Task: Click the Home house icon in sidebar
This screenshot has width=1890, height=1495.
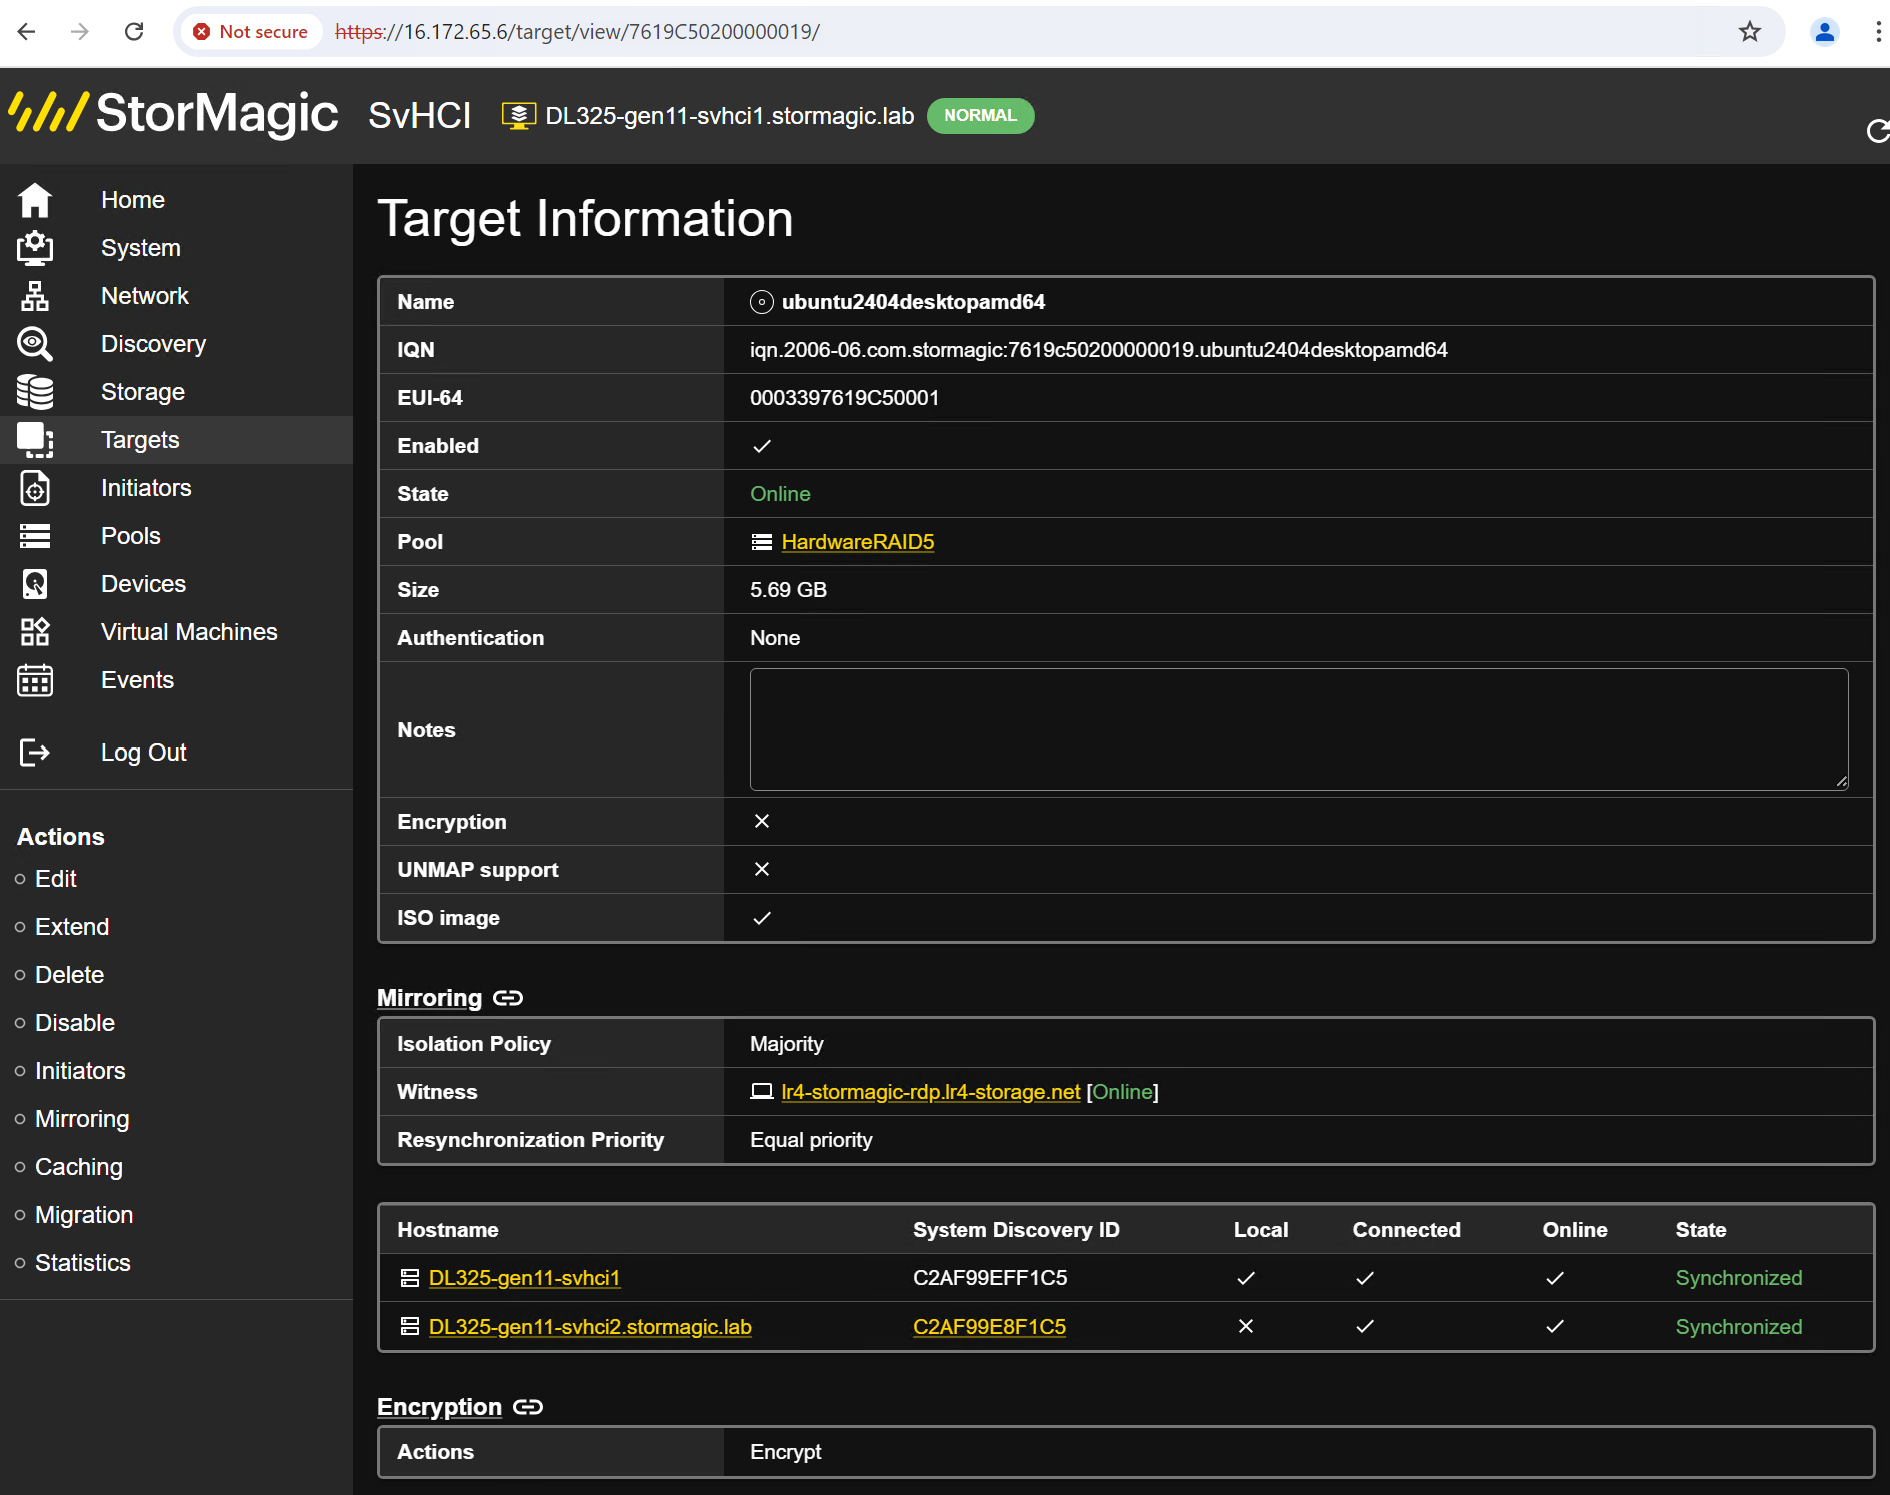Action: [35, 200]
